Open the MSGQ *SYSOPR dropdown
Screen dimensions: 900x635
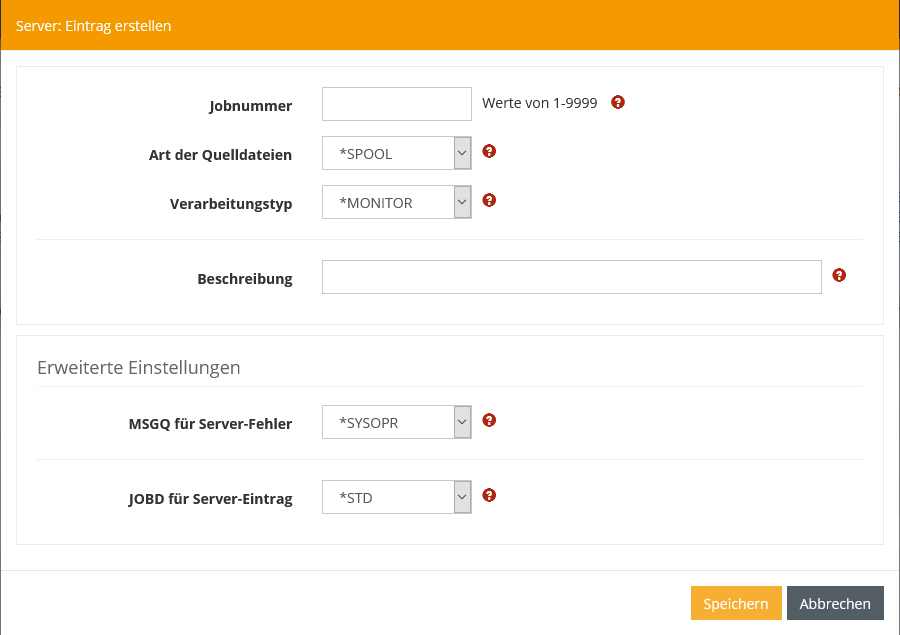click(396, 422)
